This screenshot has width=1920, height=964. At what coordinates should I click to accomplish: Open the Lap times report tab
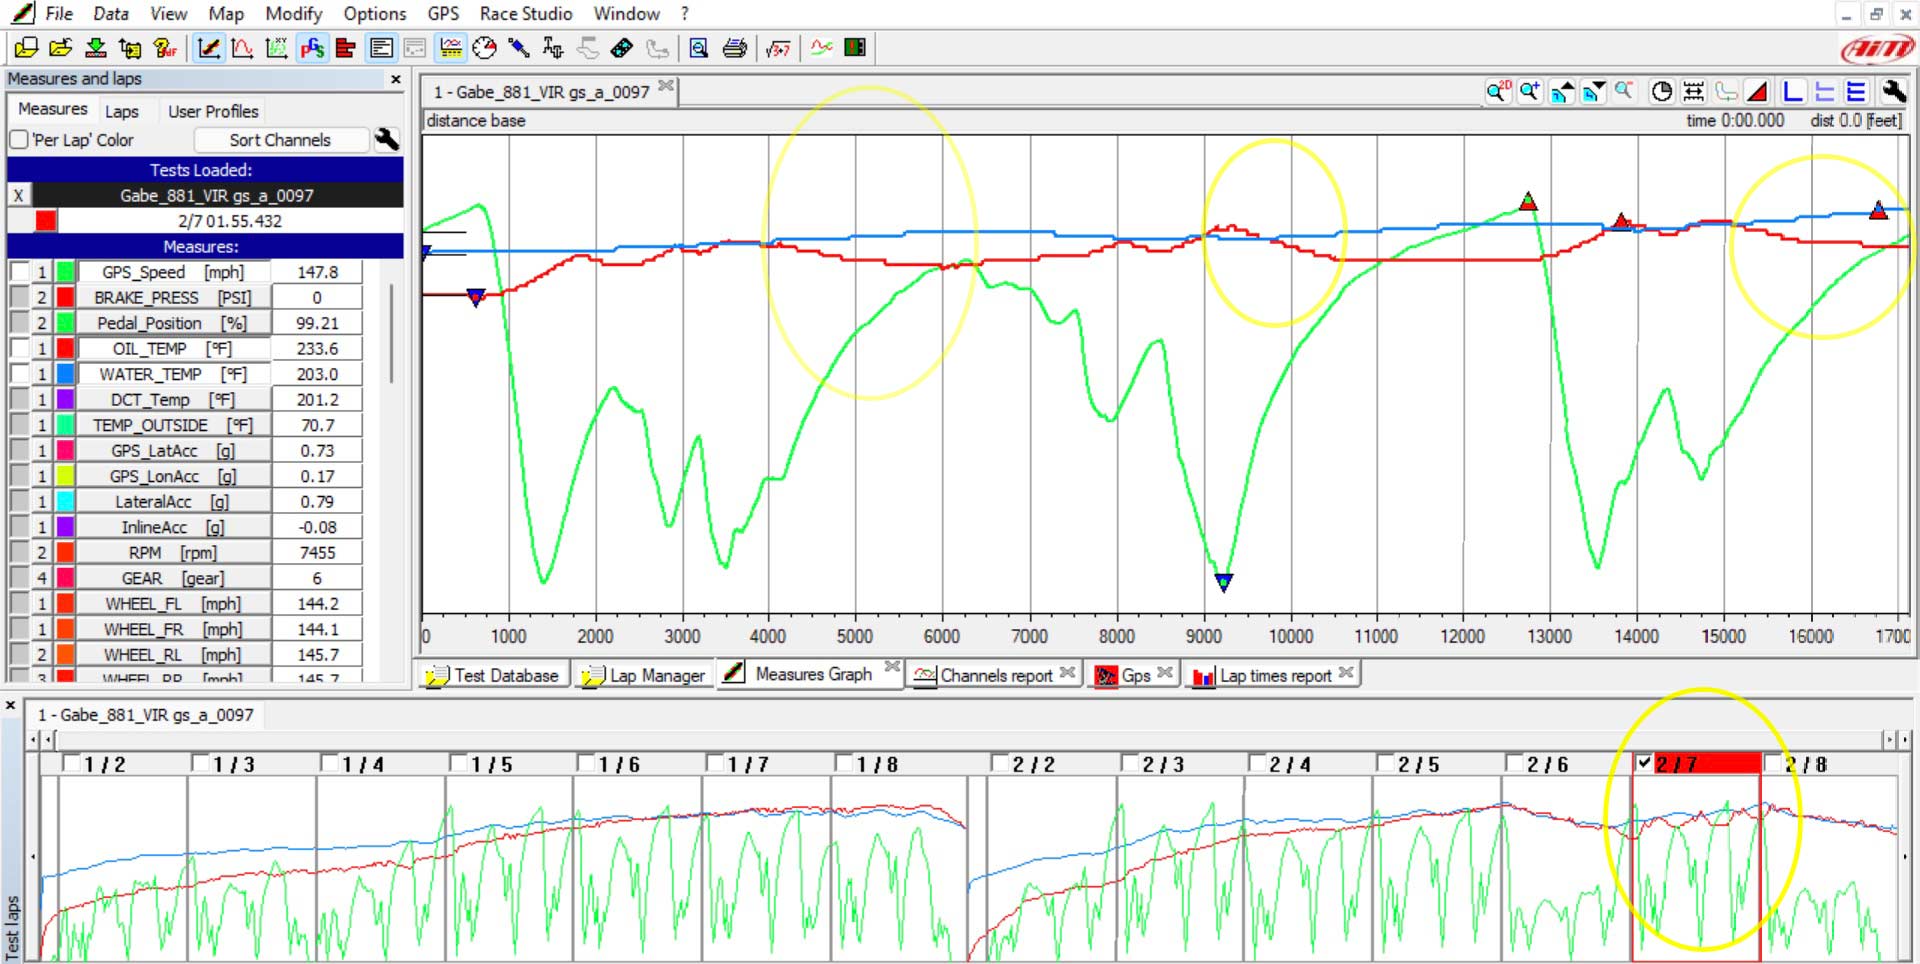pyautogui.click(x=1275, y=675)
